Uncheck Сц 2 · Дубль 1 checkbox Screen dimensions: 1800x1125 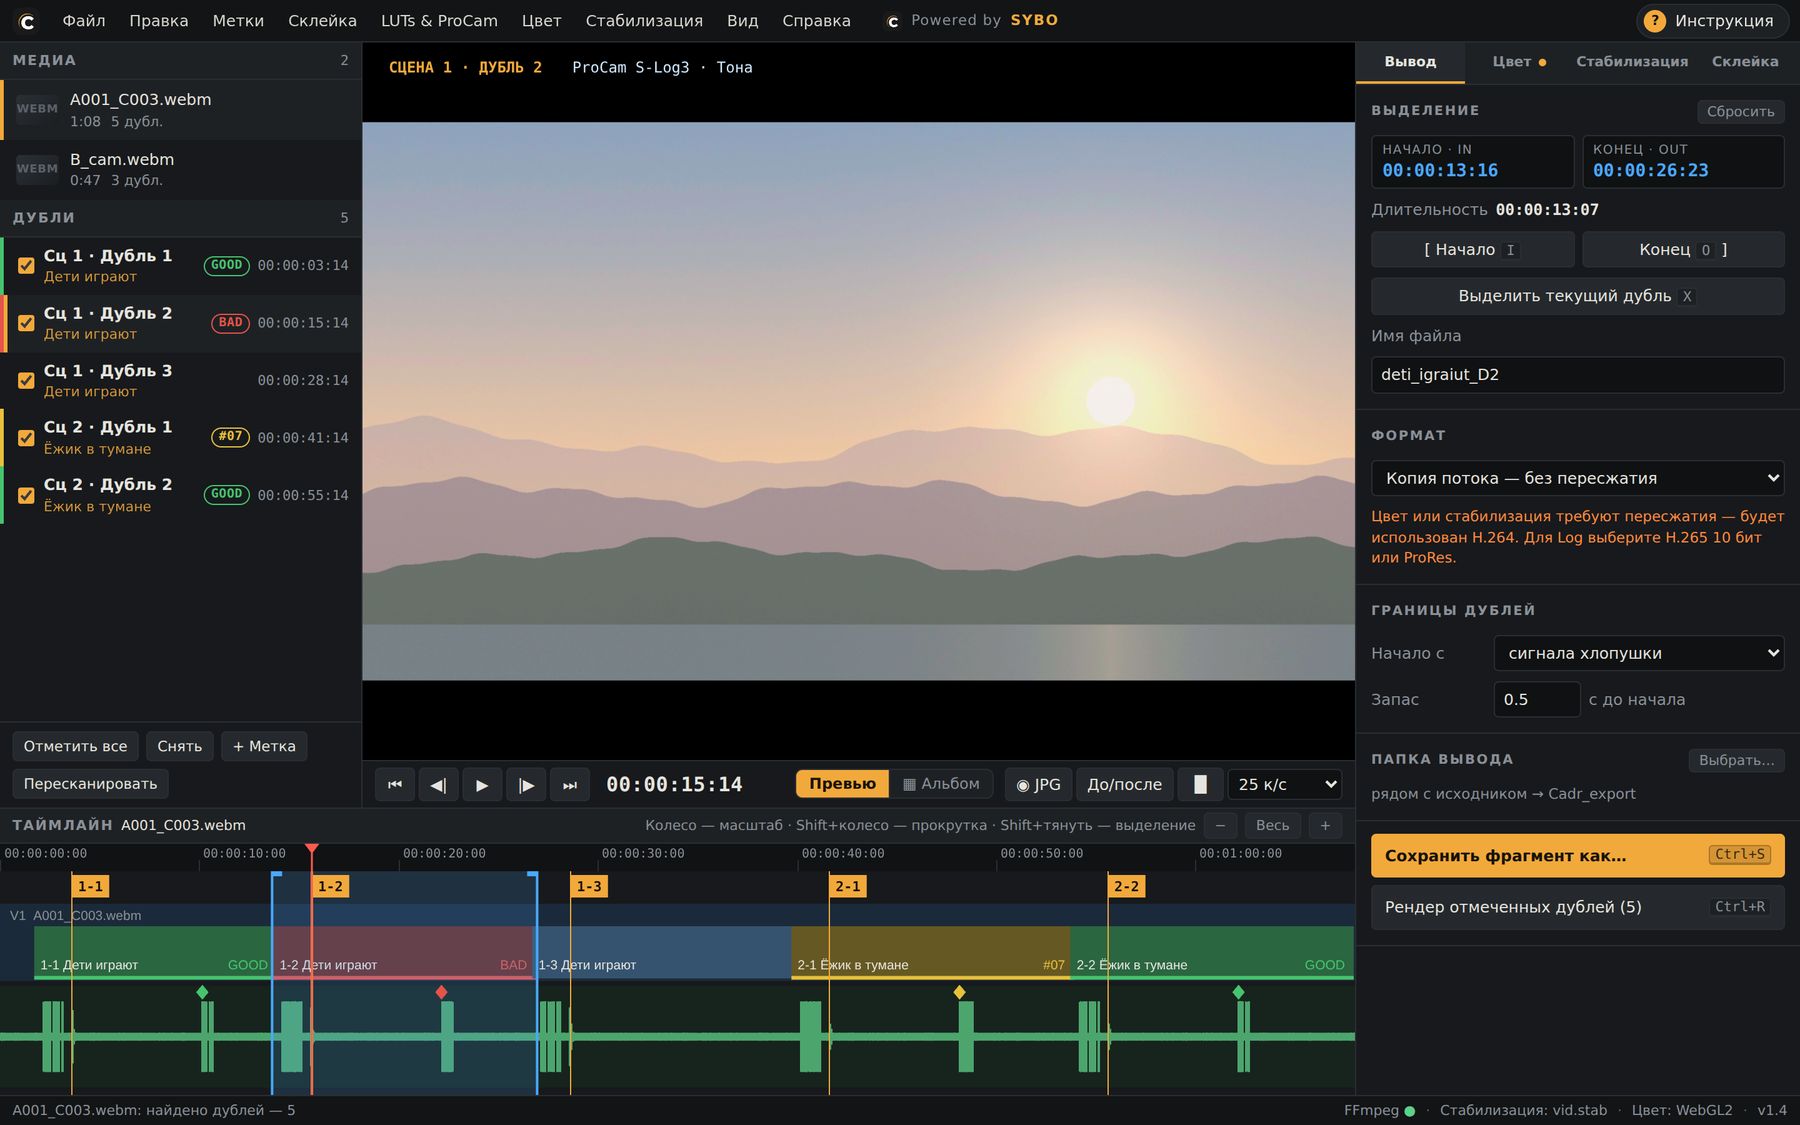[26, 438]
